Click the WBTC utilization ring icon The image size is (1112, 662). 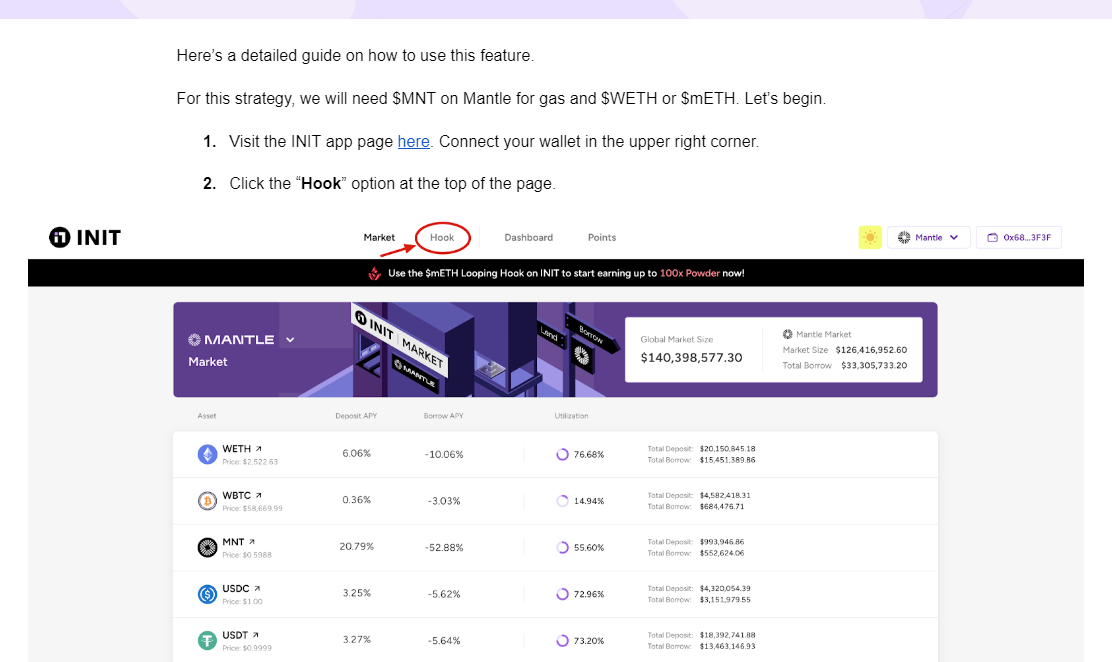point(562,501)
